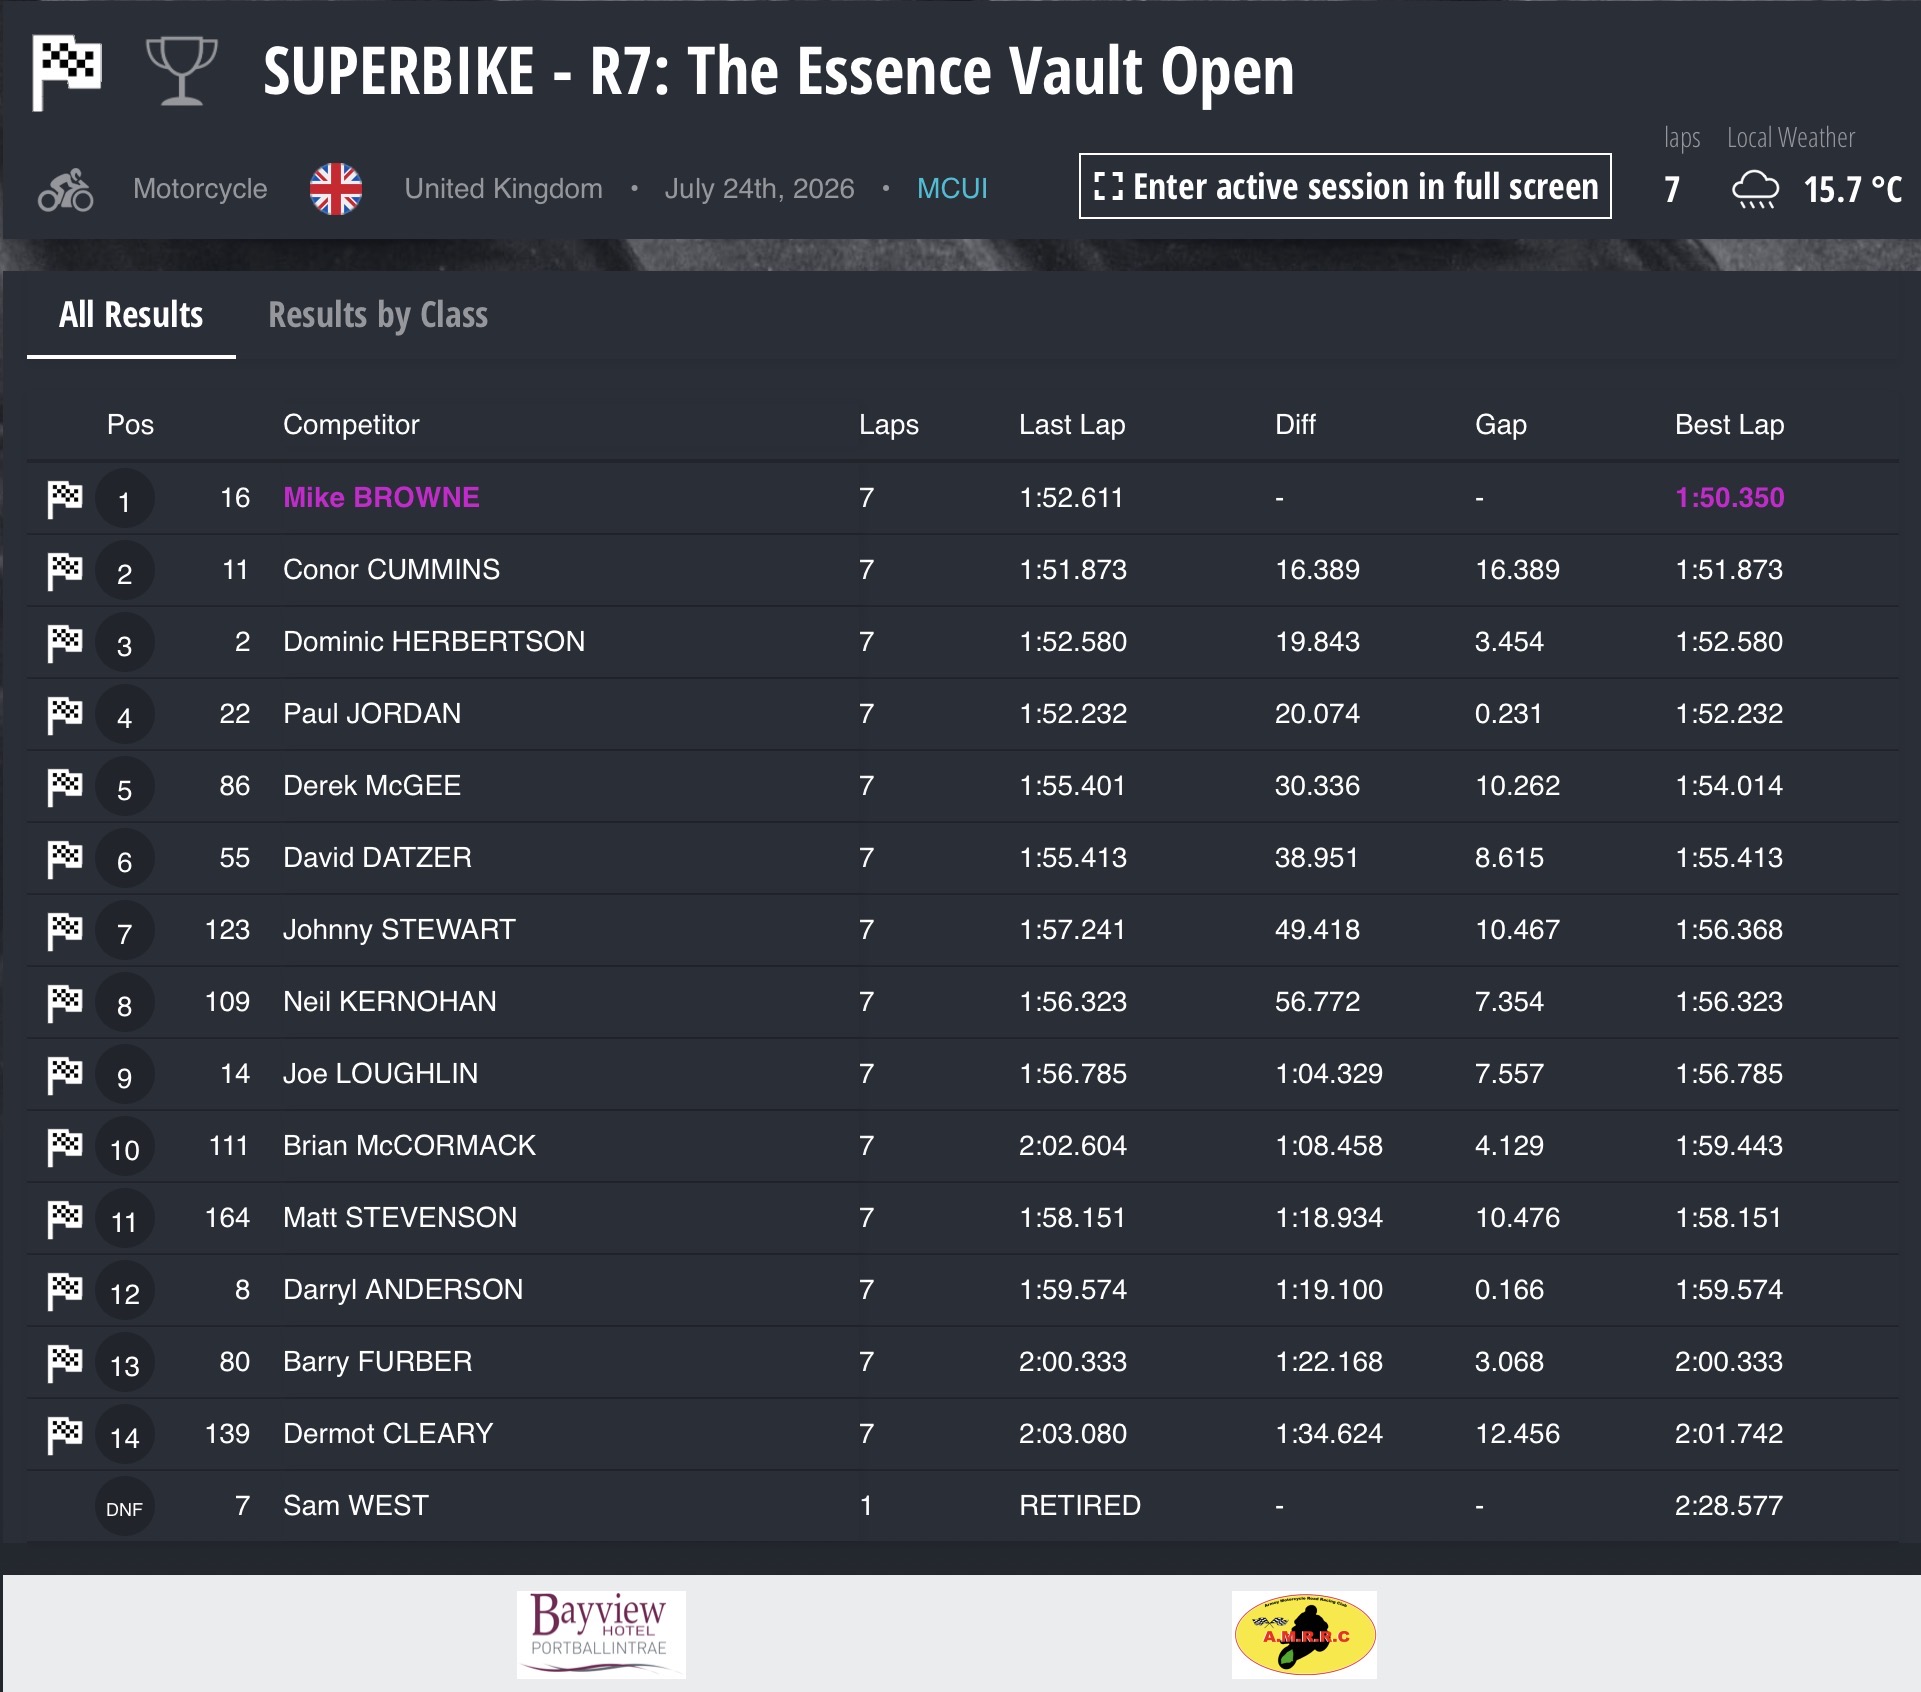
Task: Click the Laps column header
Action: [x=888, y=425]
